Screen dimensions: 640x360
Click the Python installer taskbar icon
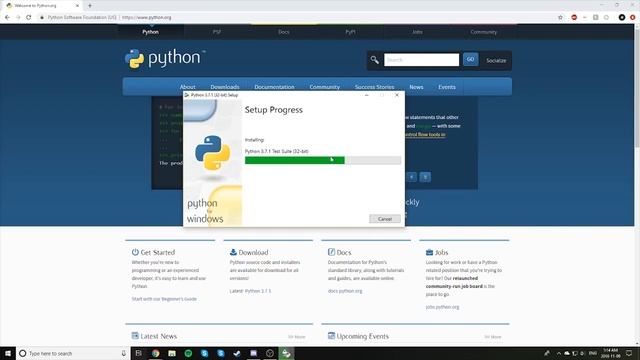(286, 353)
